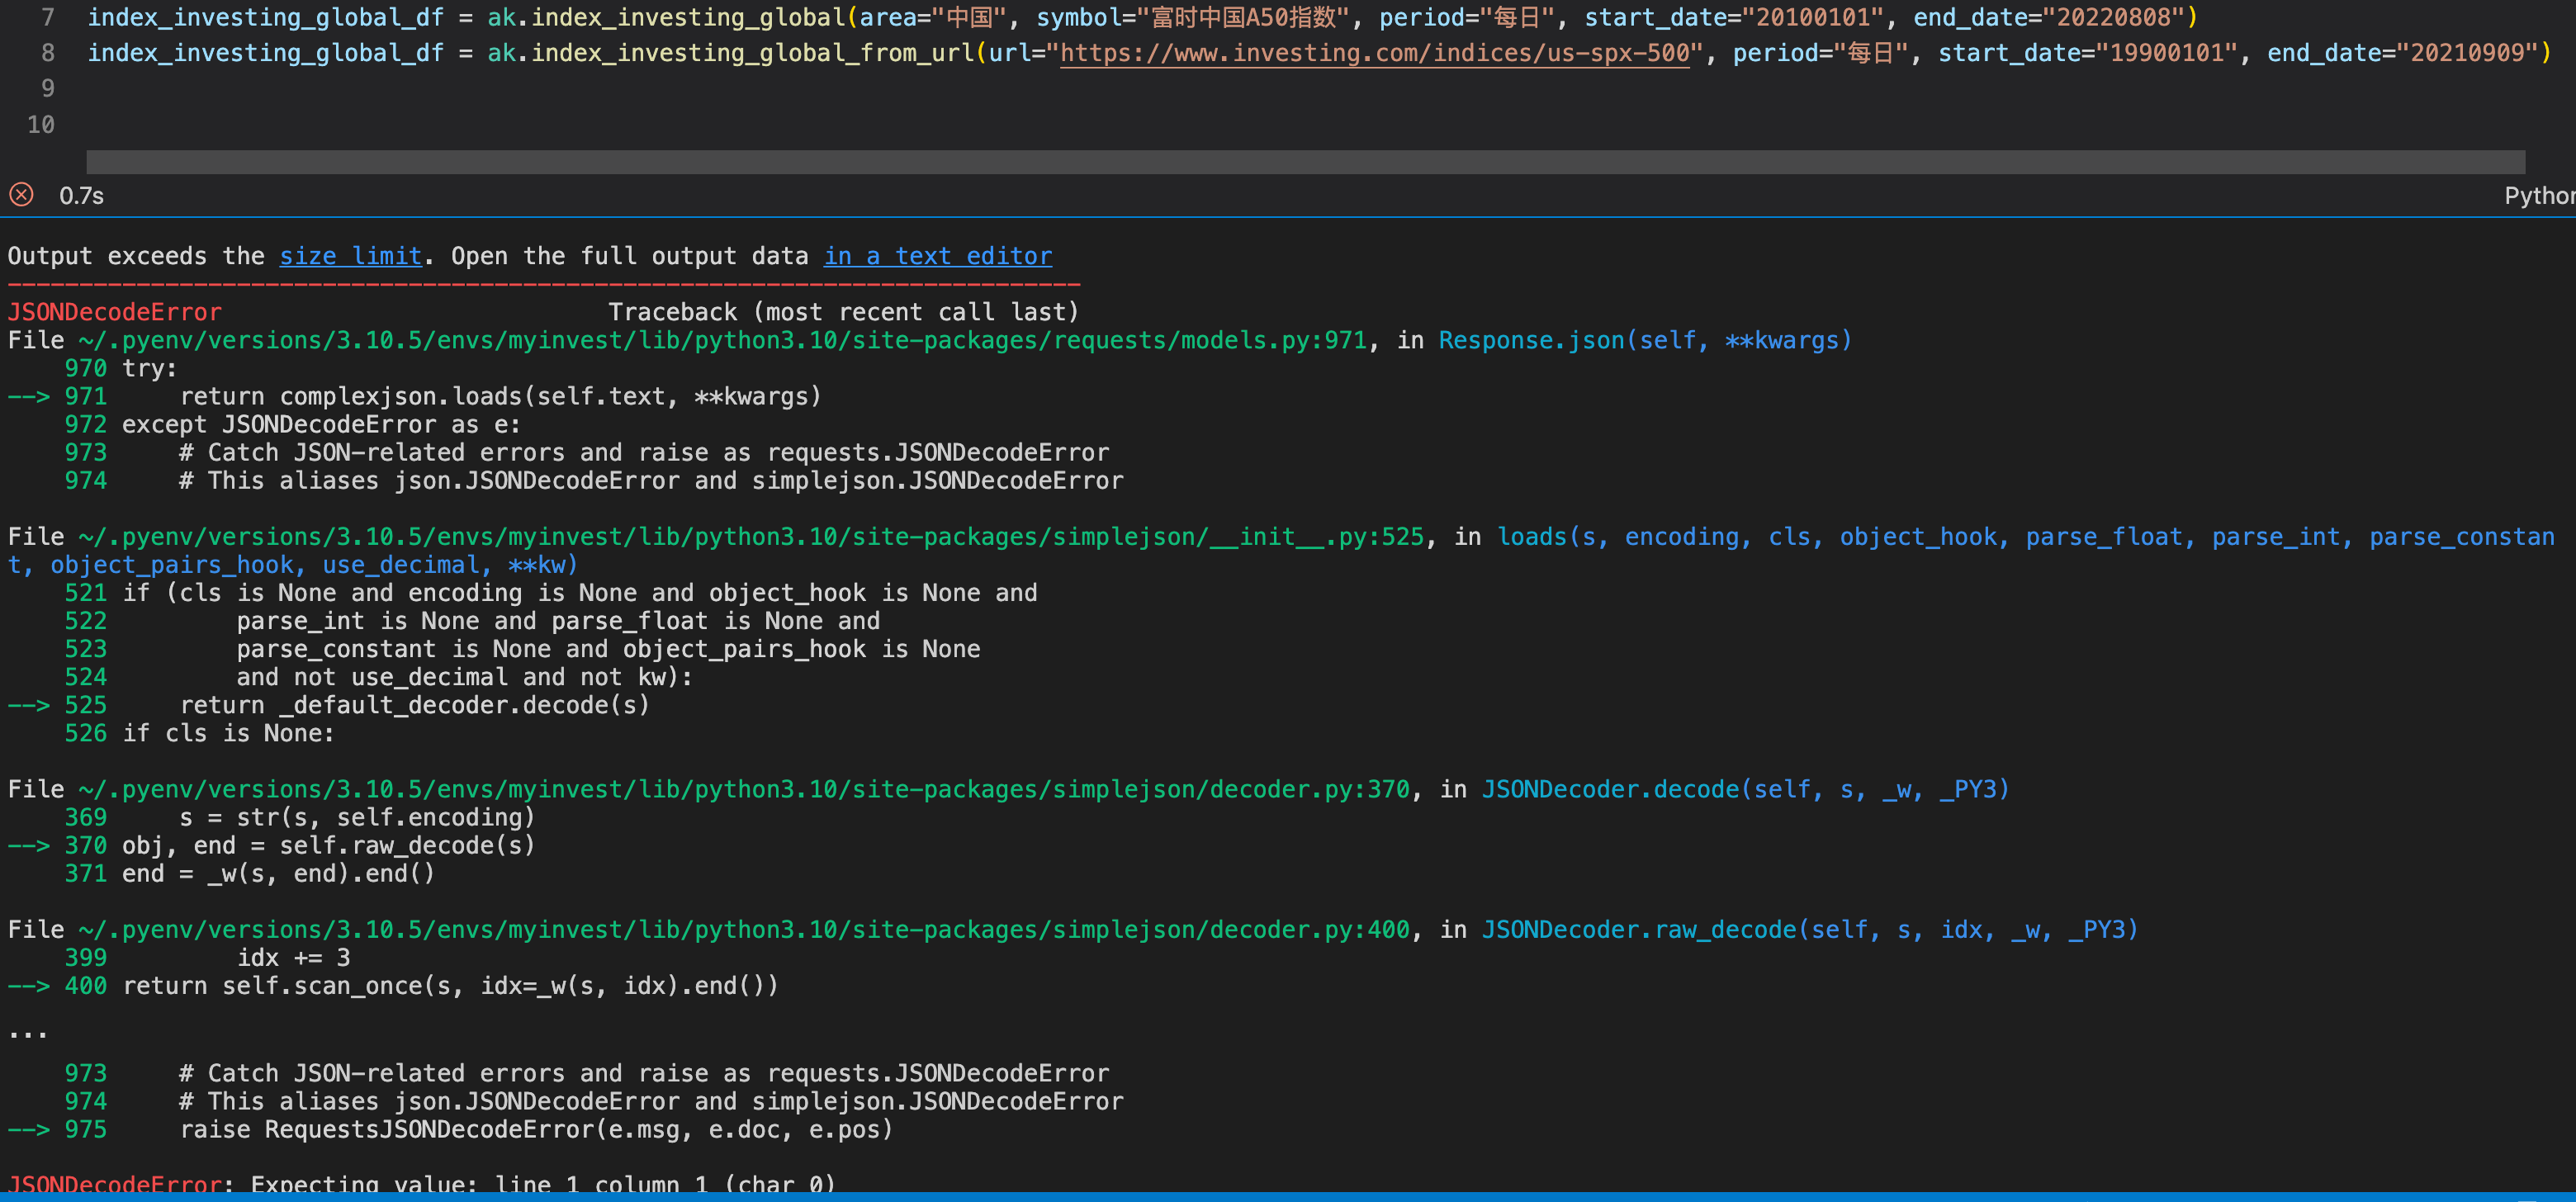Click line number 8 gutter
This screenshot has height=1202, width=2576.
(x=47, y=52)
